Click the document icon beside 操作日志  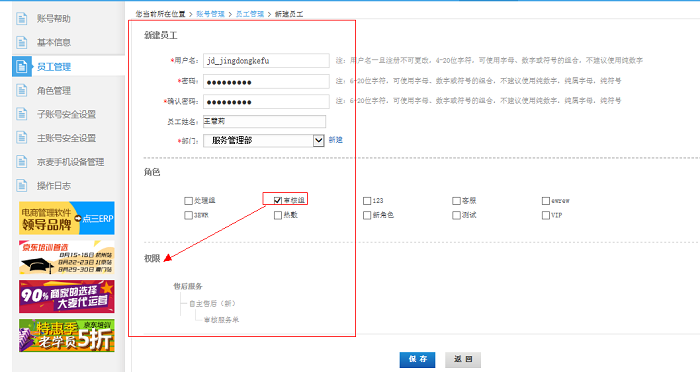click(x=21, y=185)
